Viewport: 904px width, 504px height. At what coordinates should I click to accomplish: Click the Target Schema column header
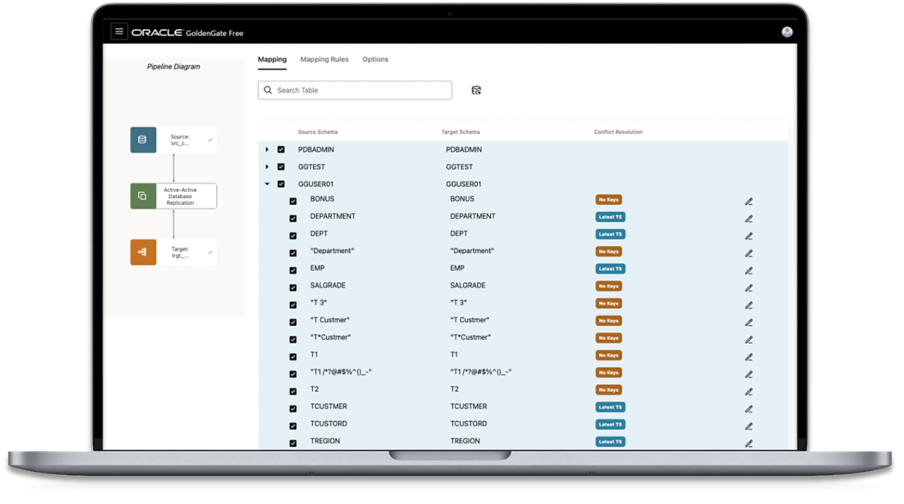point(461,132)
